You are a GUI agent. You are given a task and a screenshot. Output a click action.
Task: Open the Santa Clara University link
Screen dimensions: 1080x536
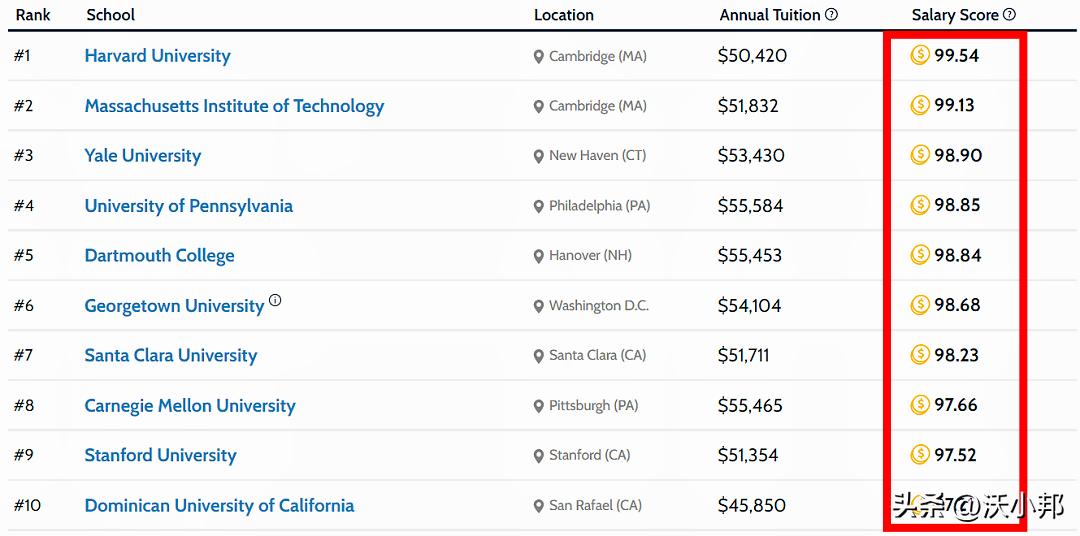point(171,356)
